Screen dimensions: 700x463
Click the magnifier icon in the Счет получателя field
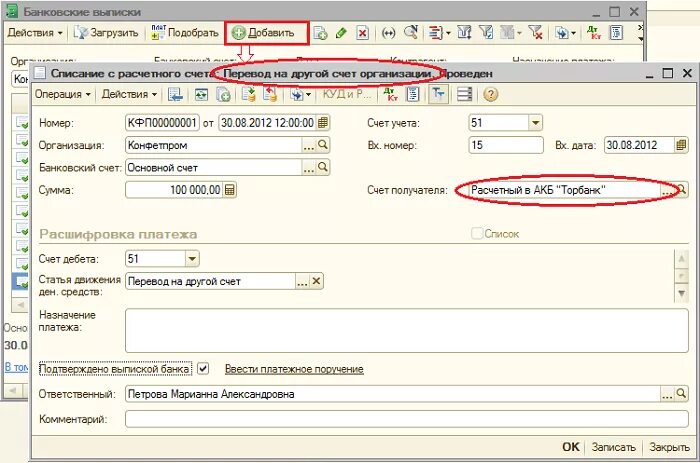(x=682, y=190)
